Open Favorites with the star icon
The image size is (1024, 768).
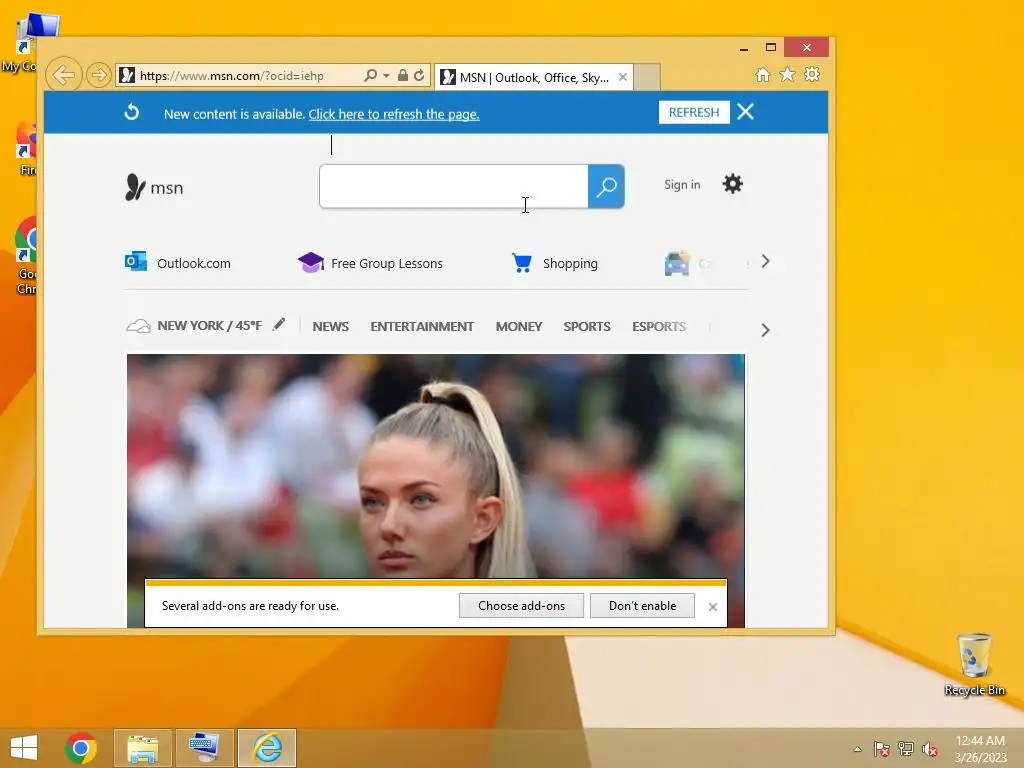[788, 74]
